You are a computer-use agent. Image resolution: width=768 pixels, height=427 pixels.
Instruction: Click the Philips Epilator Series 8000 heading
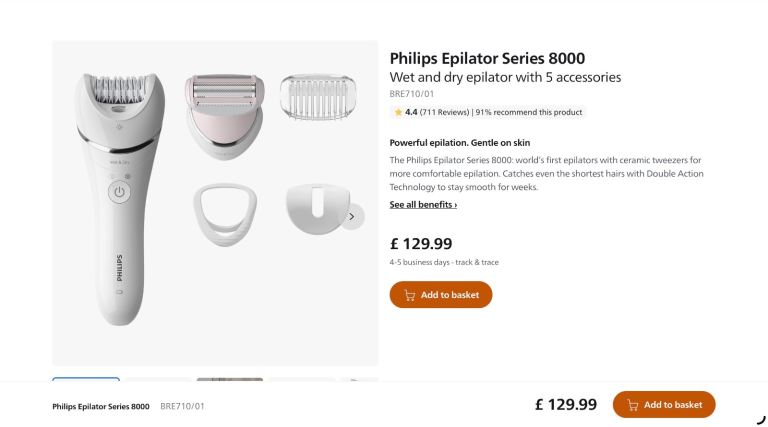click(487, 58)
